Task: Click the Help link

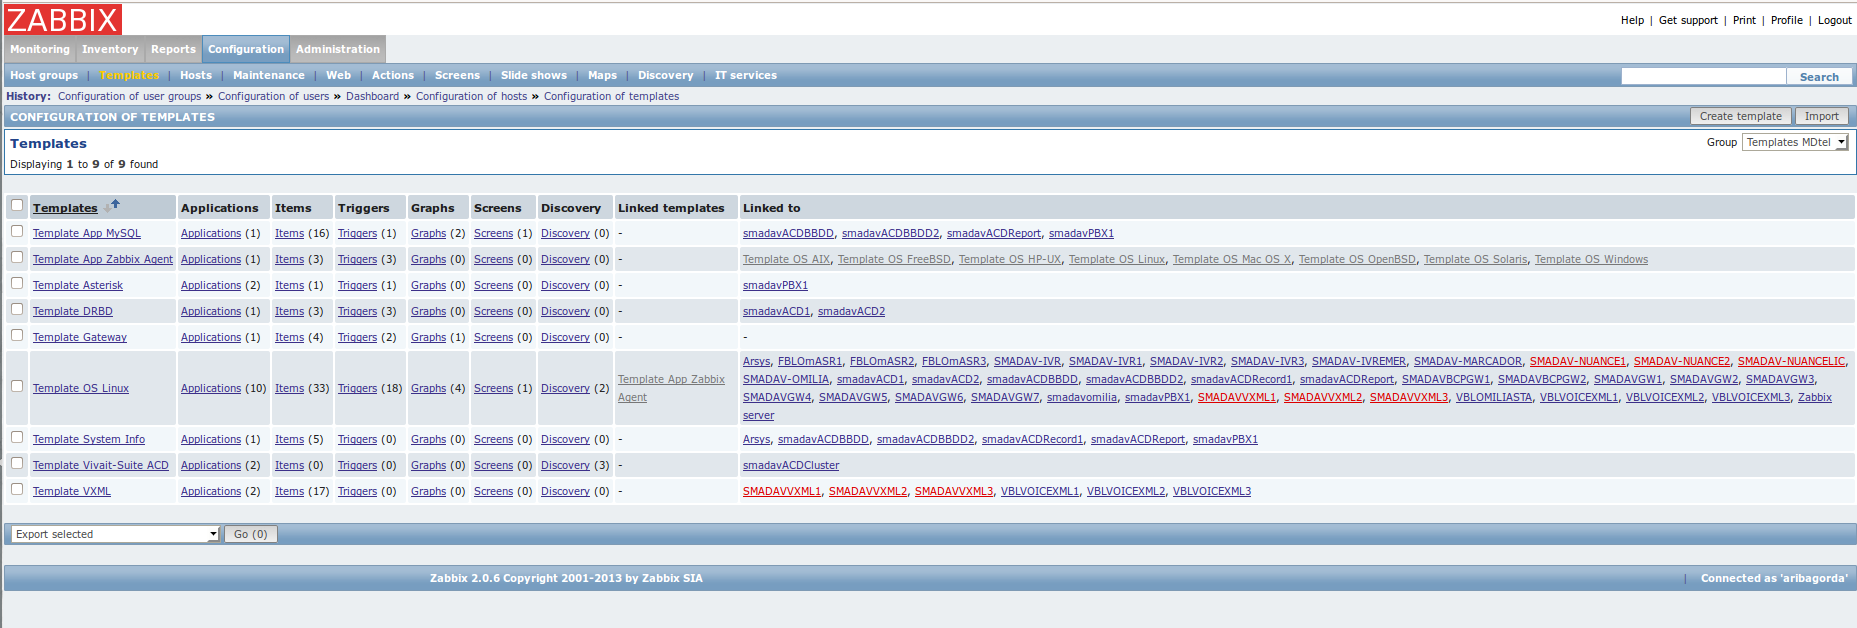Action: point(1632,20)
